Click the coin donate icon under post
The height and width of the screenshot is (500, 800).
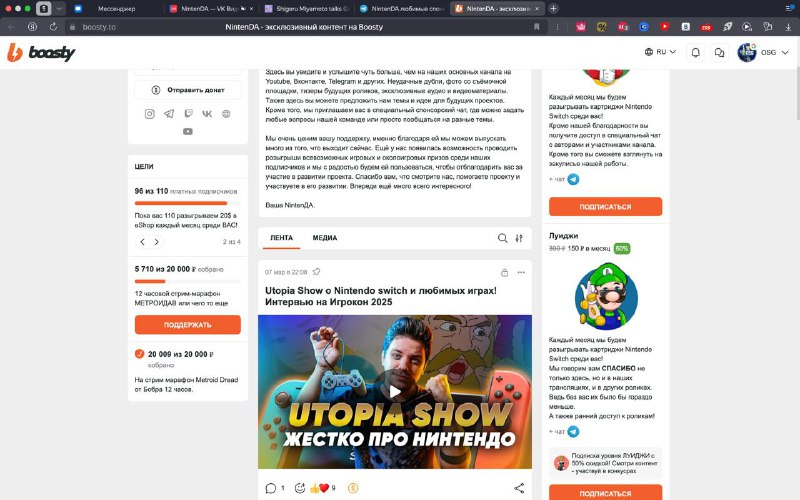353,488
